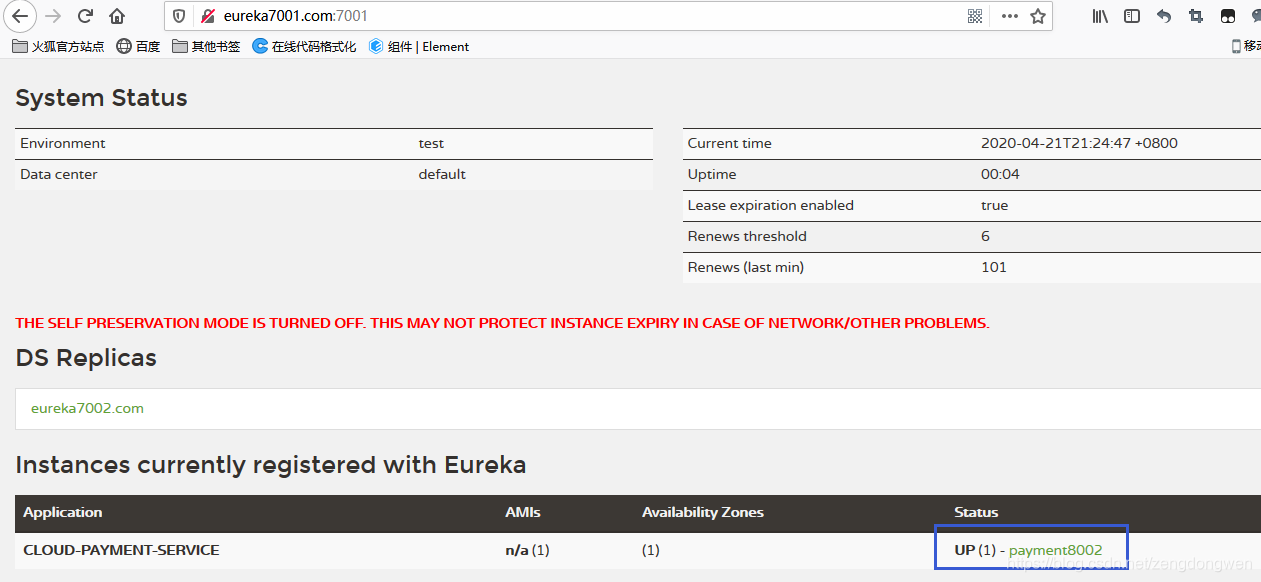Select the 'test' environment value
This screenshot has width=1261, height=582.
[431, 143]
